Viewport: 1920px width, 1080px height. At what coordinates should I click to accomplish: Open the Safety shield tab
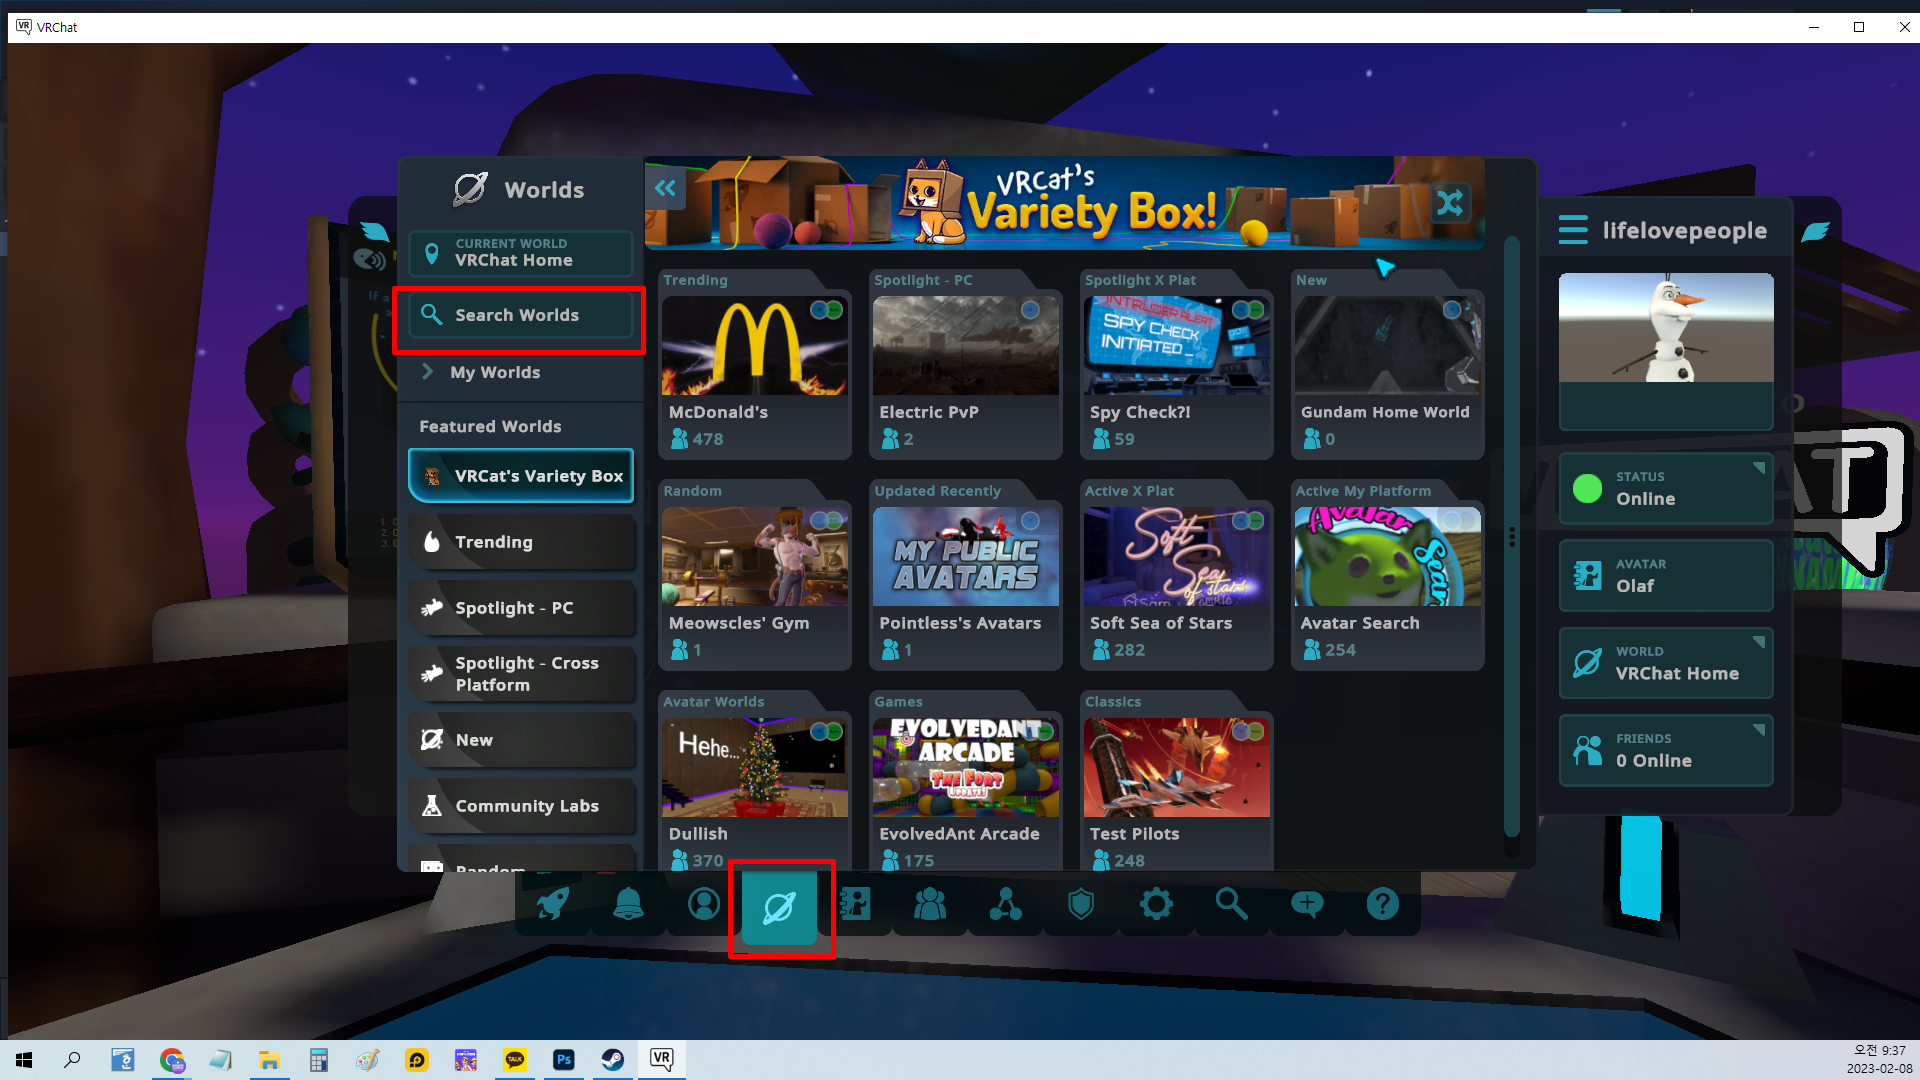[x=1081, y=904]
